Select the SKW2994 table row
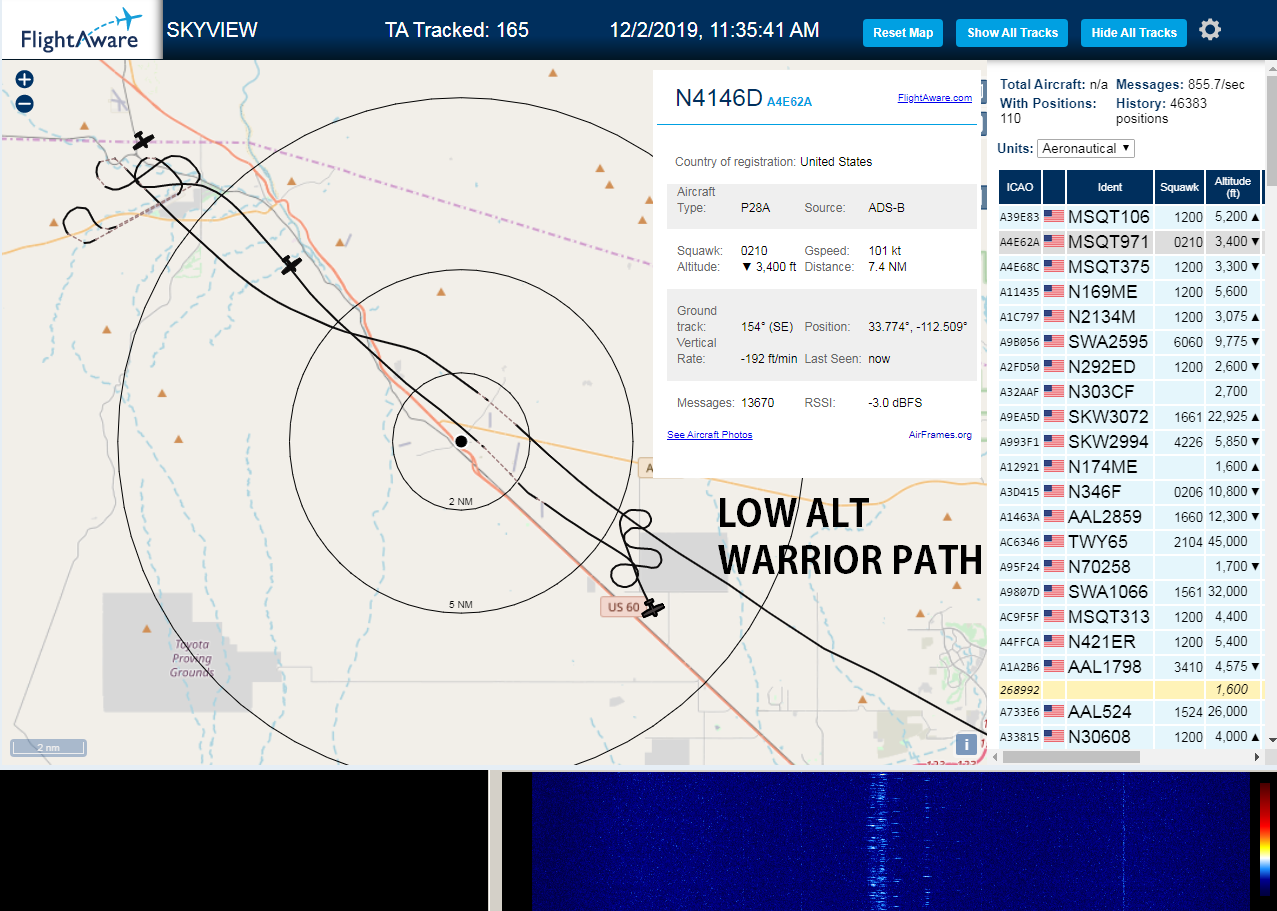The image size is (1277, 911). (x=1130, y=441)
